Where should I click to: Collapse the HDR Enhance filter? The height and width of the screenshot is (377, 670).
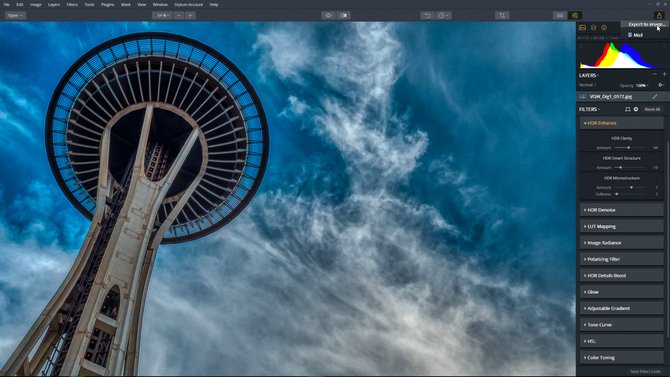tap(622, 123)
